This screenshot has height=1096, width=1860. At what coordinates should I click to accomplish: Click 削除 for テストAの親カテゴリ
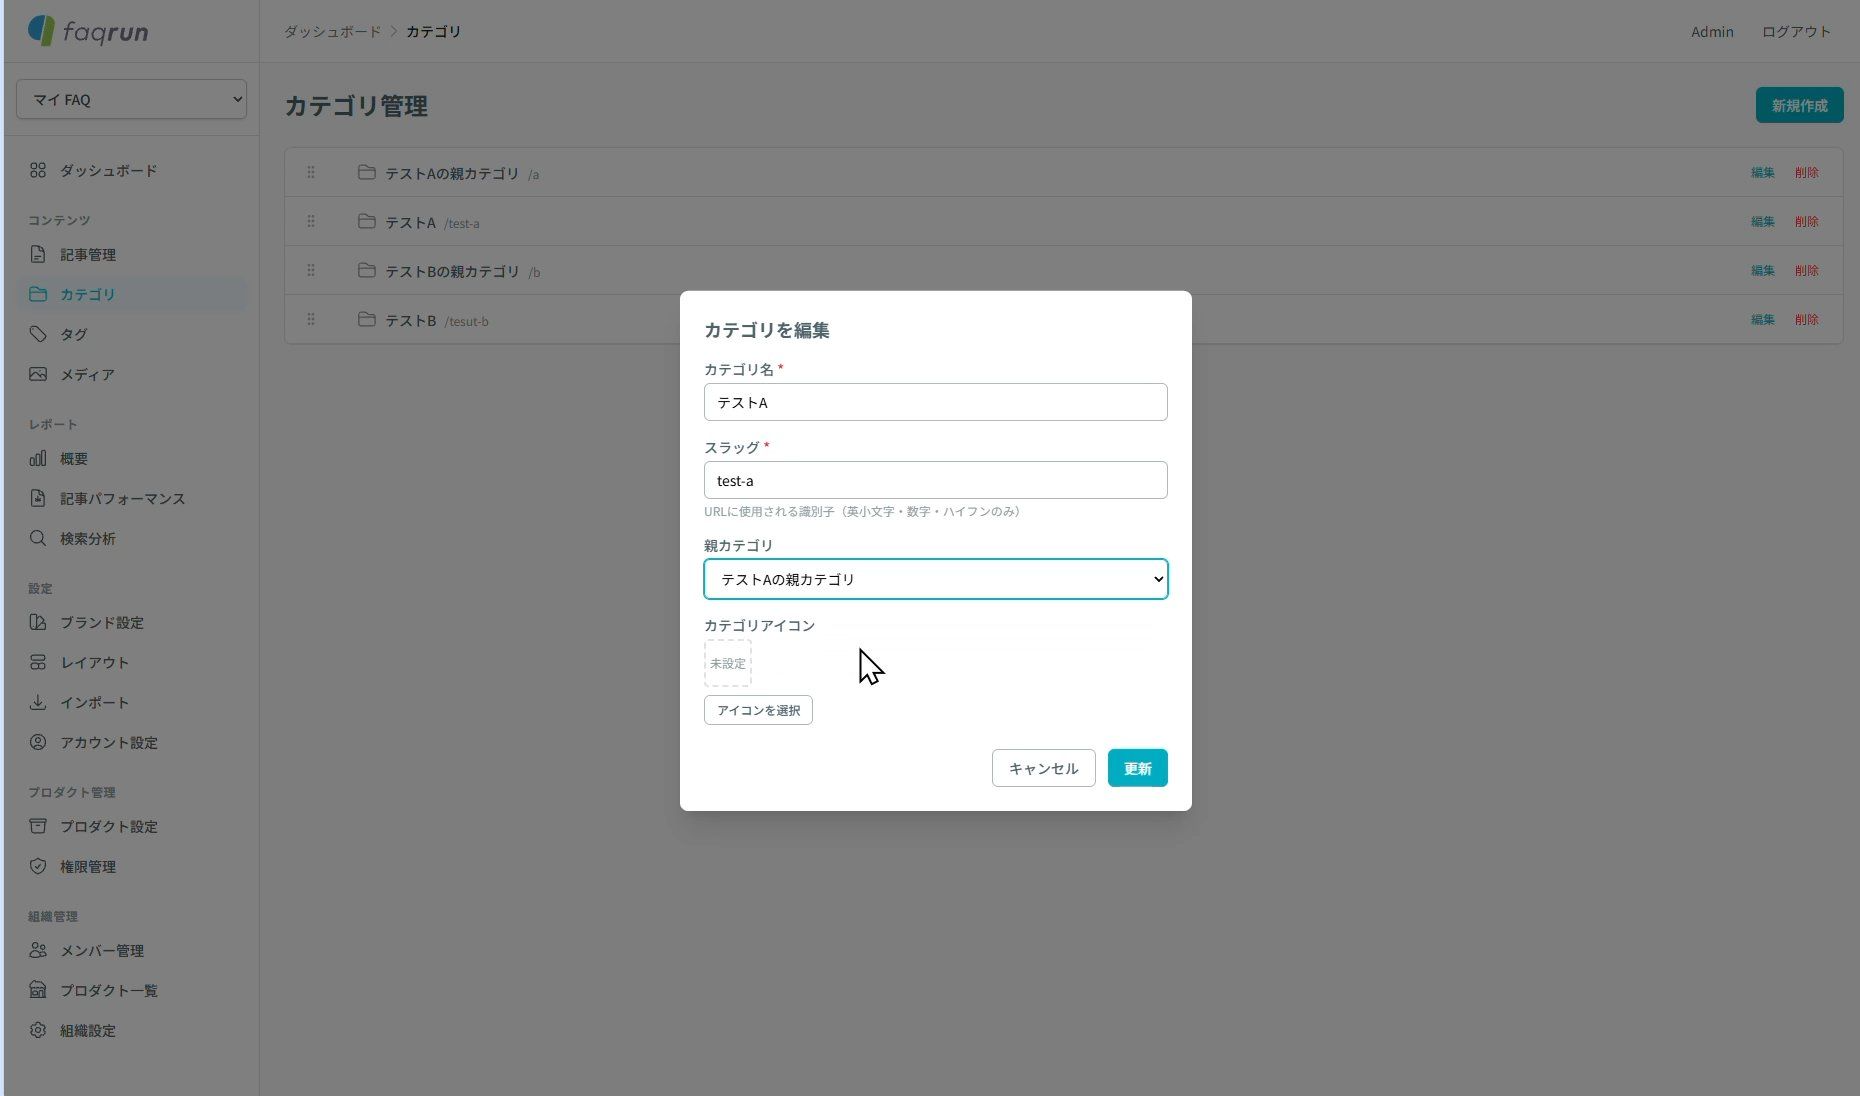tap(1806, 173)
